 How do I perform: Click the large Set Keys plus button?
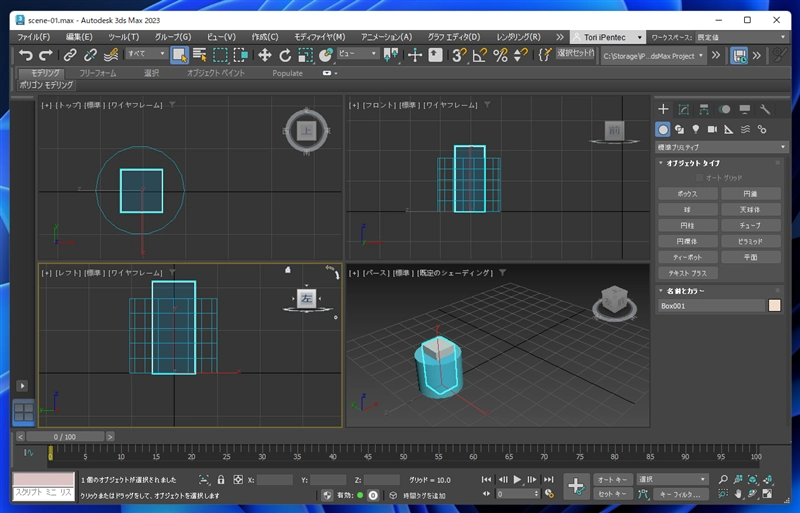click(x=577, y=486)
